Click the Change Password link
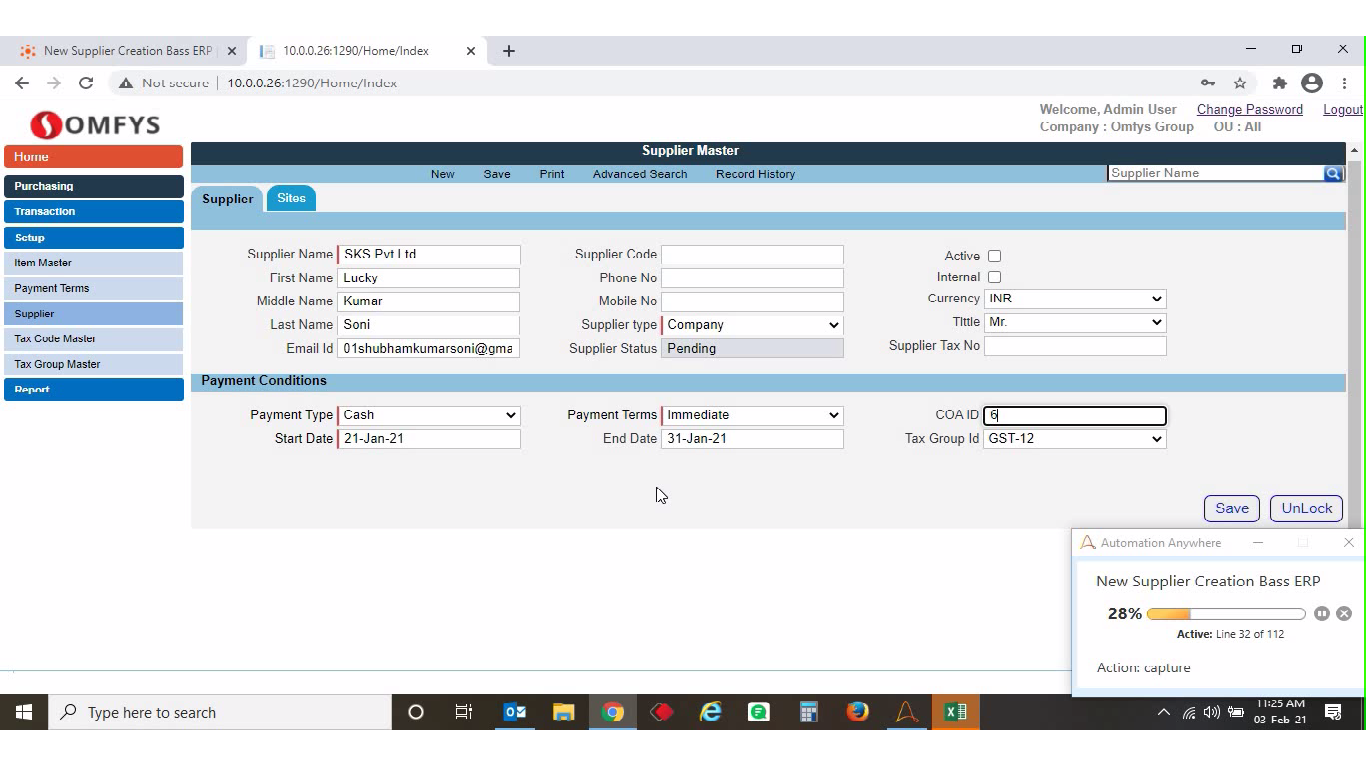The width and height of the screenshot is (1366, 768). (1249, 110)
